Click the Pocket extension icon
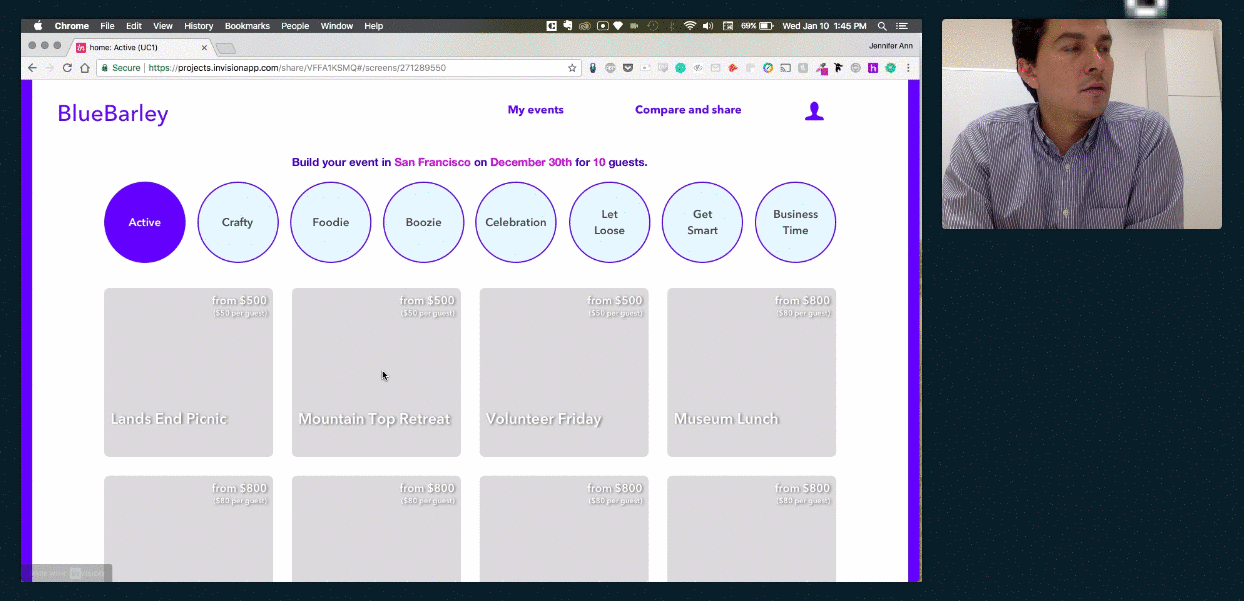 click(628, 68)
